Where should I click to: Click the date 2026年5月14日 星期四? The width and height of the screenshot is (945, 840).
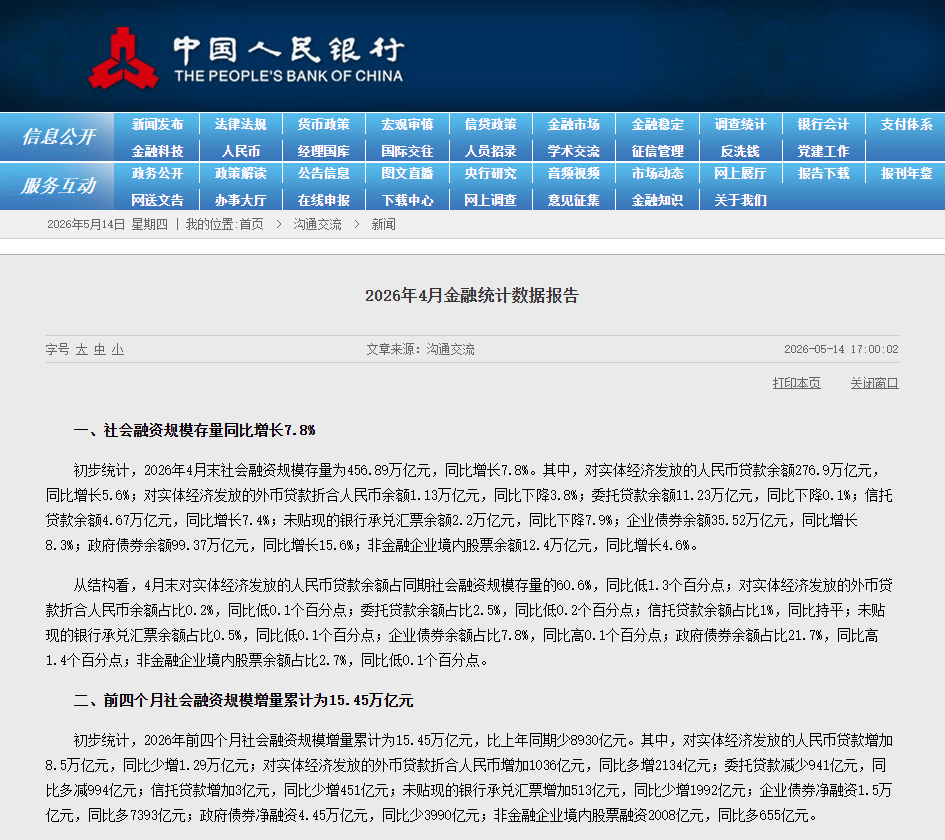107,224
